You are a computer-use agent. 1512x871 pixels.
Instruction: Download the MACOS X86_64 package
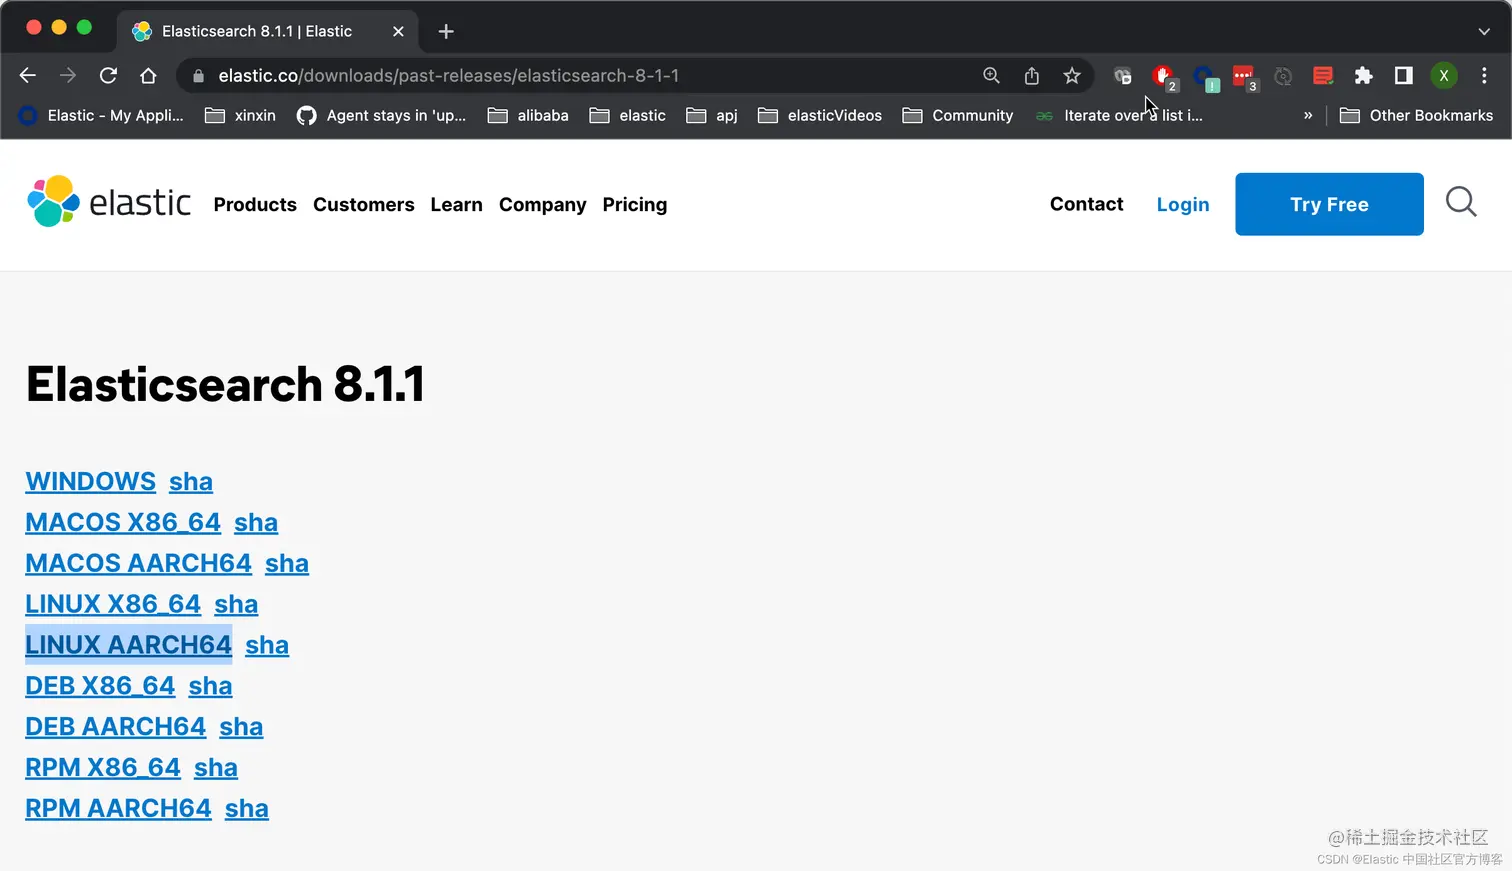coord(123,522)
